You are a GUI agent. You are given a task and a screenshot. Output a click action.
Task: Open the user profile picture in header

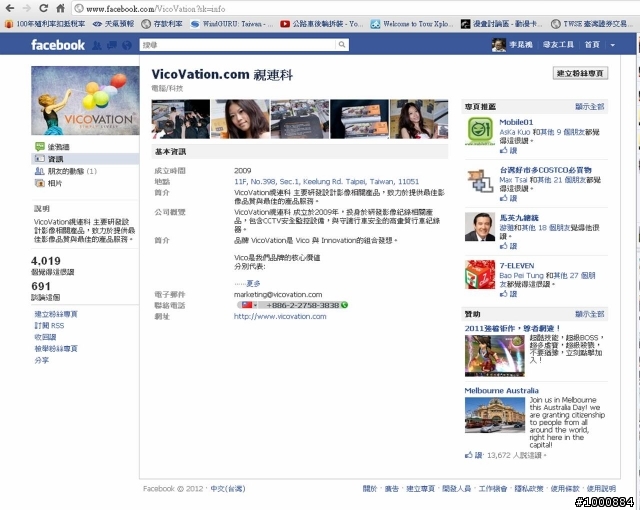point(499,45)
